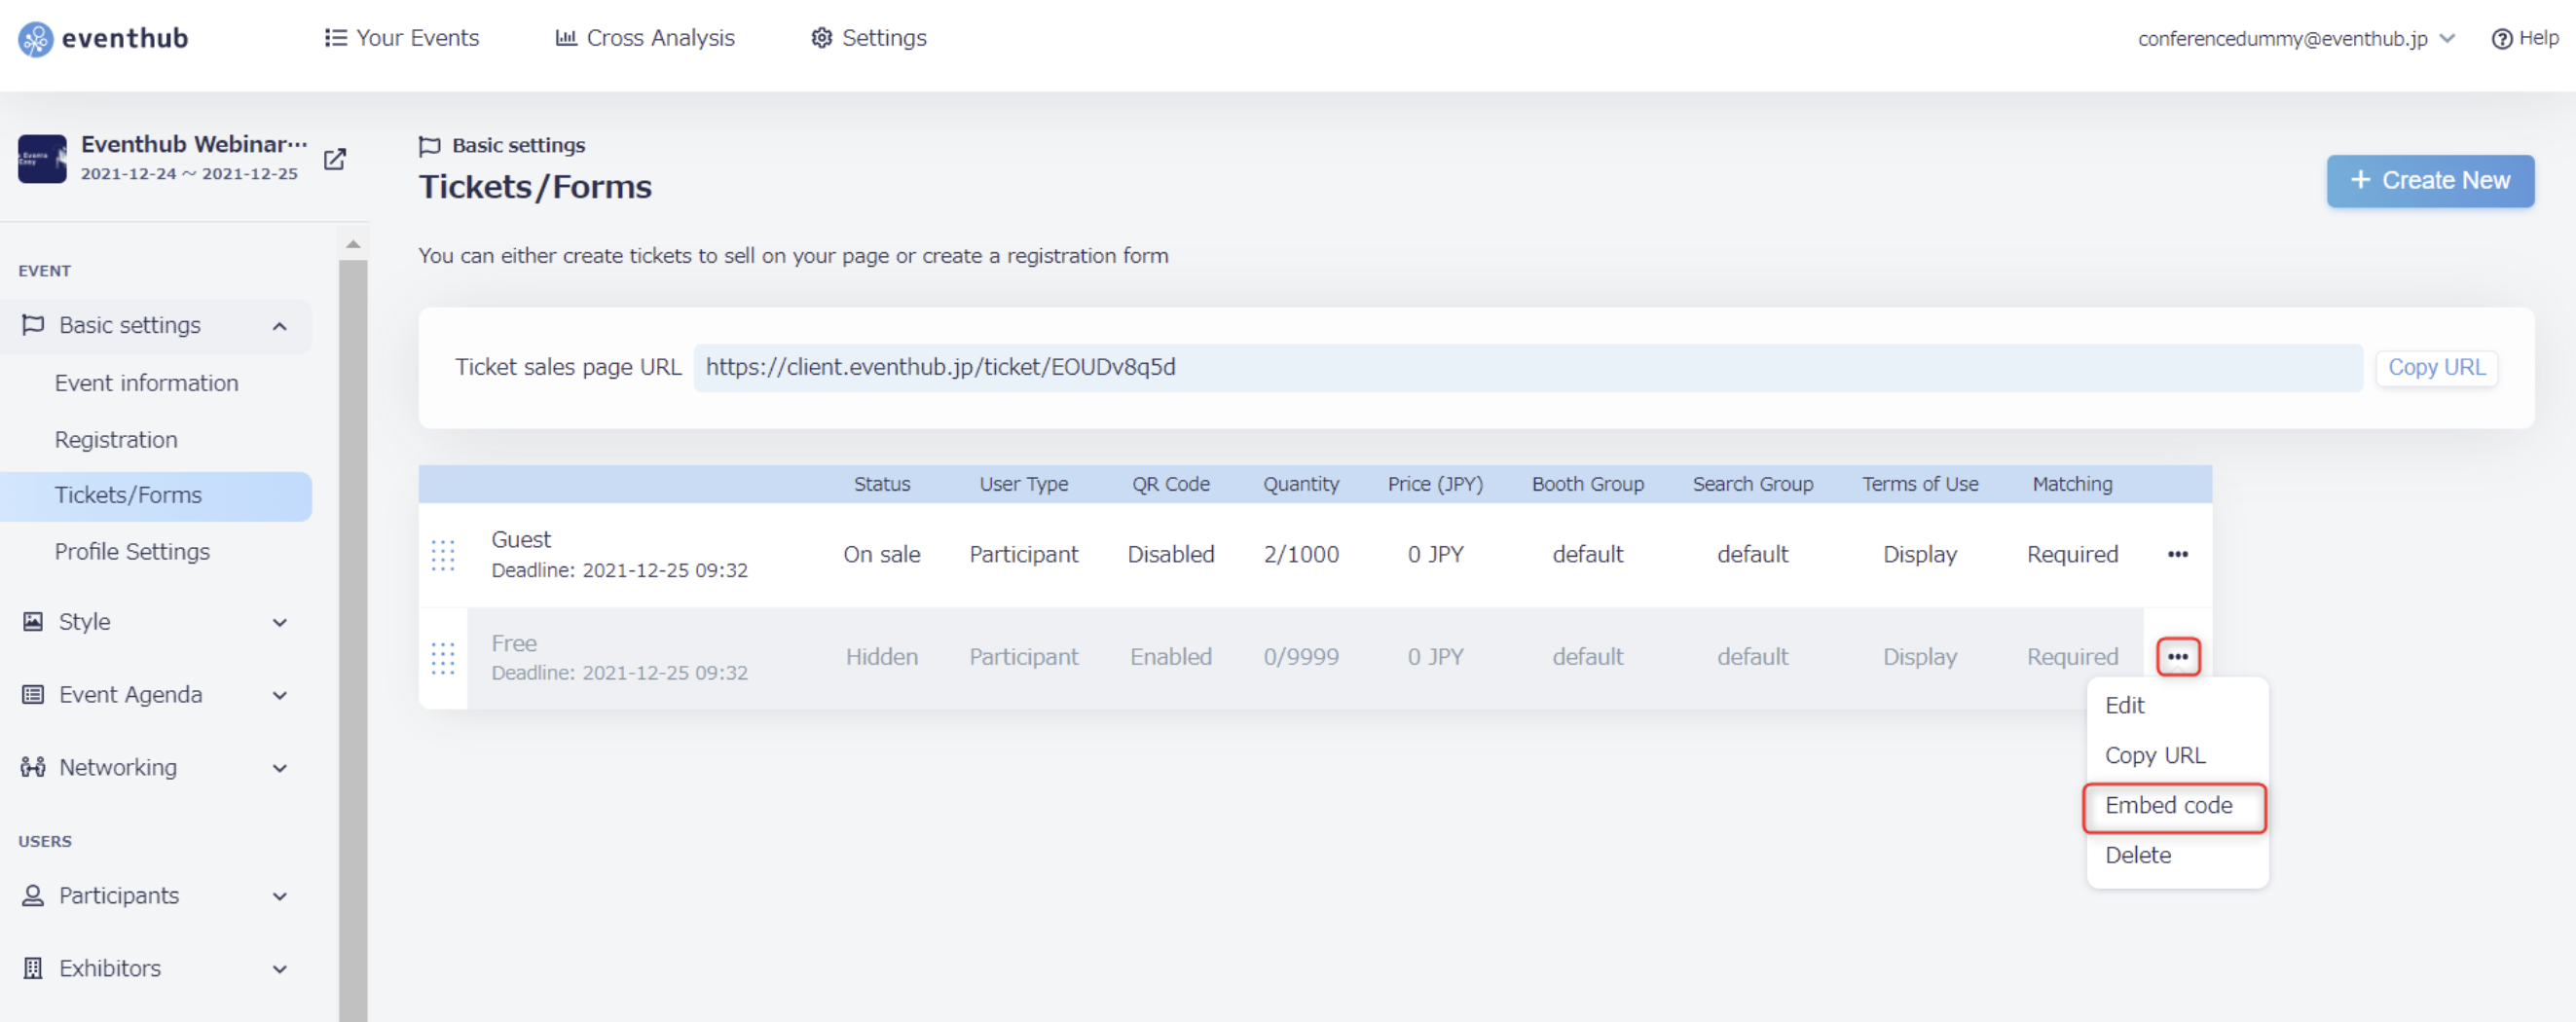Image resolution: width=2576 pixels, height=1022 pixels.
Task: Click the drag handle for Guest ticket
Action: pos(443,555)
